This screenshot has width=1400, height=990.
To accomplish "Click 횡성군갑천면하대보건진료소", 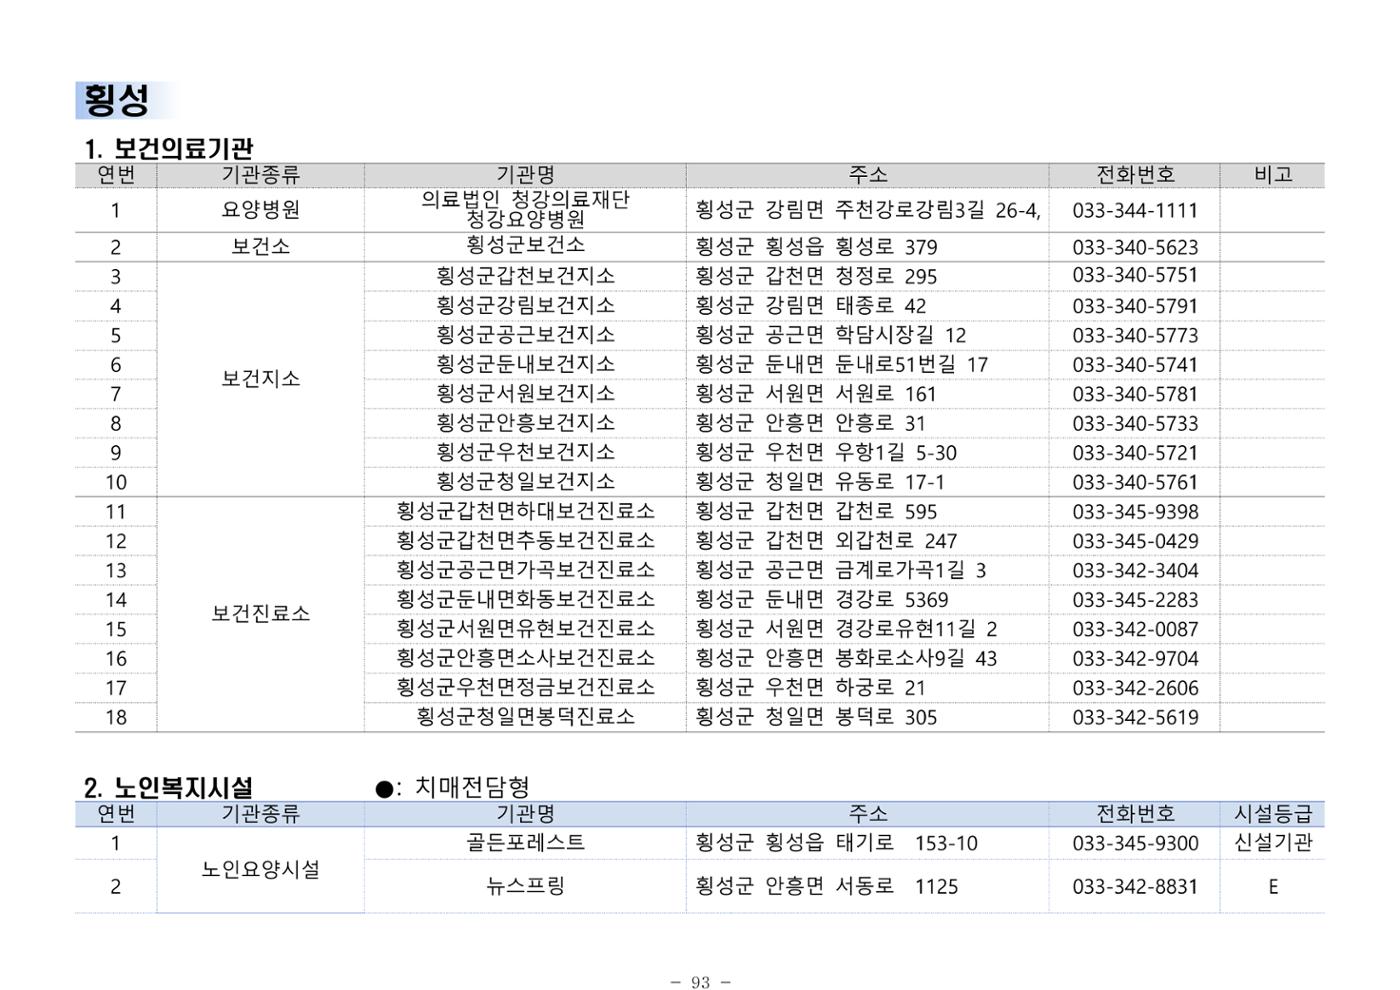I will click(x=525, y=511).
